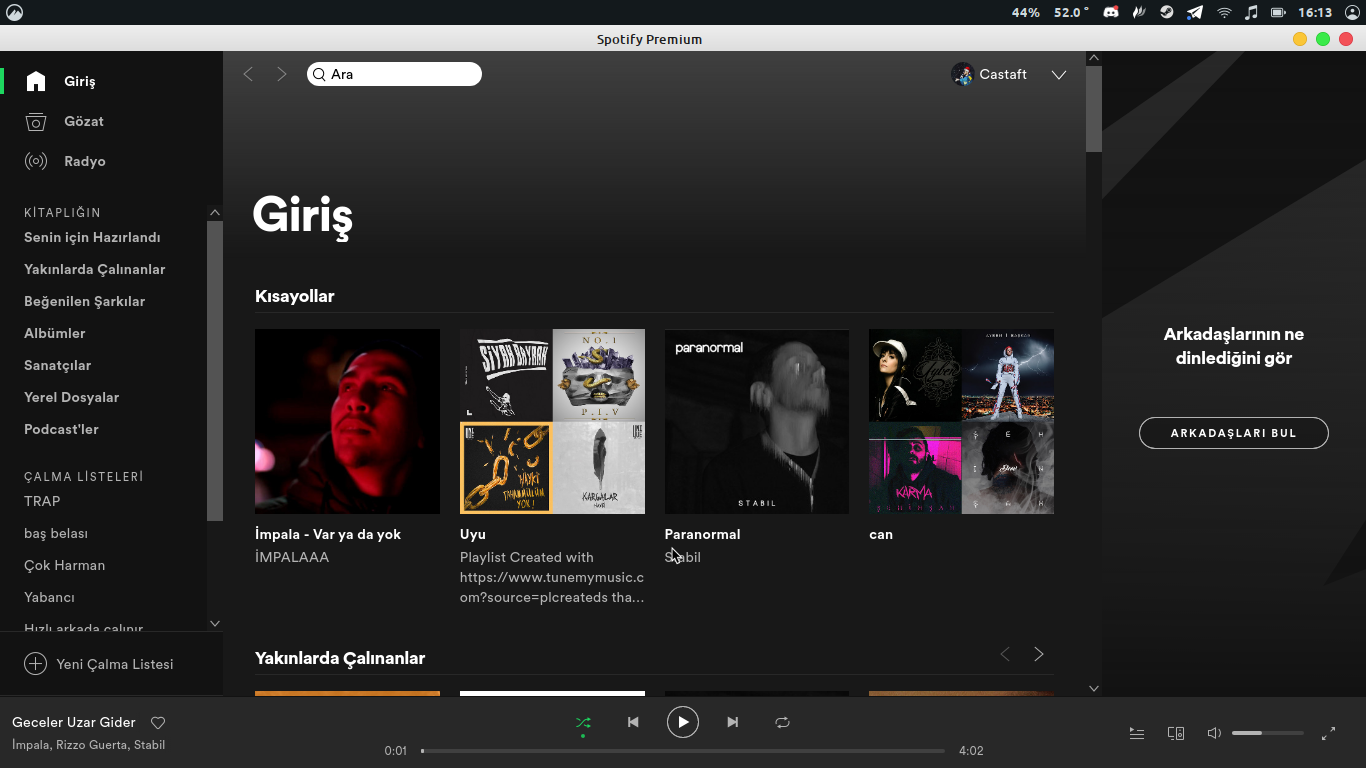
Task: Open the play queue icon
Action: pos(1137,733)
